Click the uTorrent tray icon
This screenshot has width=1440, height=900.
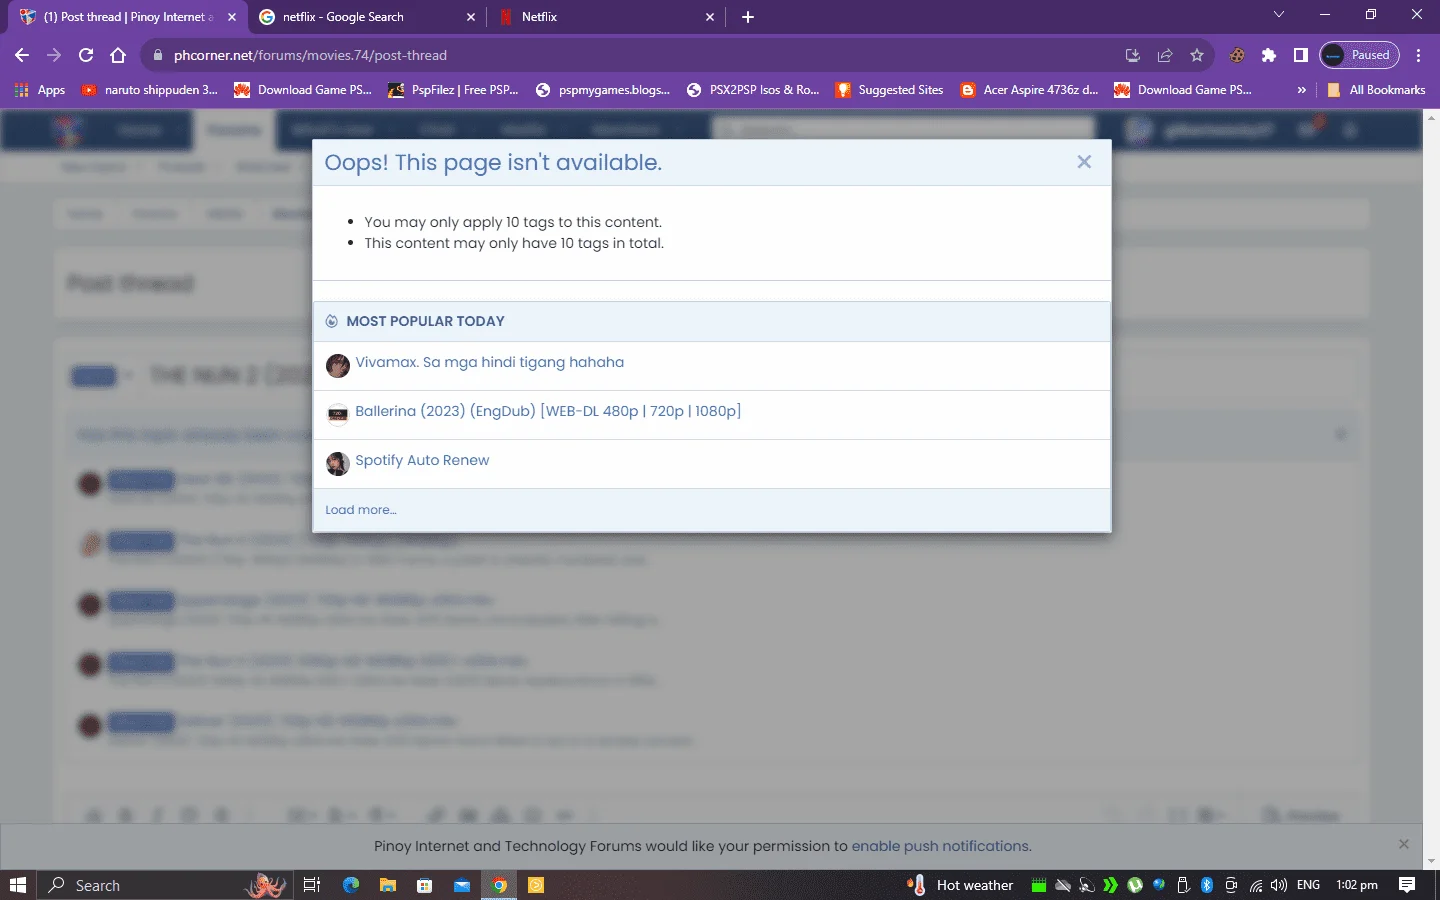coord(1135,885)
